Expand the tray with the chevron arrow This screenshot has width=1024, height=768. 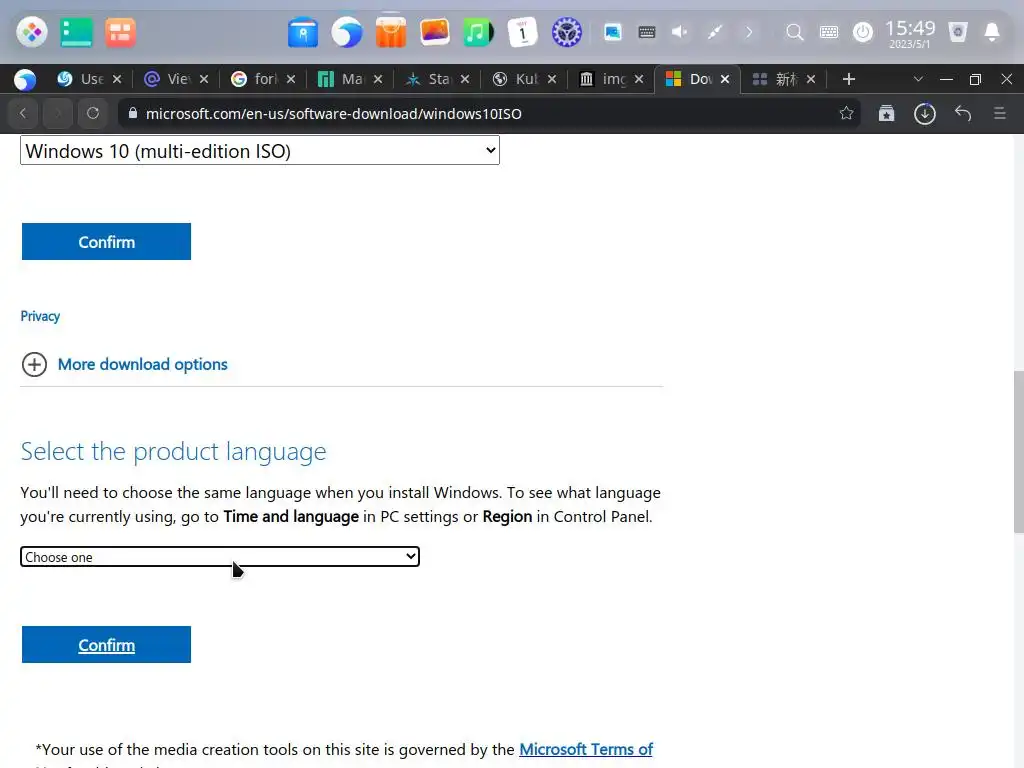(749, 32)
